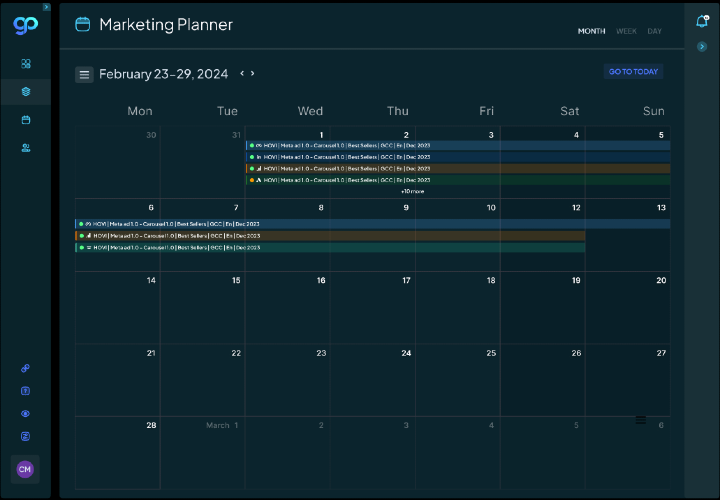Toggle the eye visibility icon in sidebar
The height and width of the screenshot is (500, 720).
pyautogui.click(x=26, y=414)
